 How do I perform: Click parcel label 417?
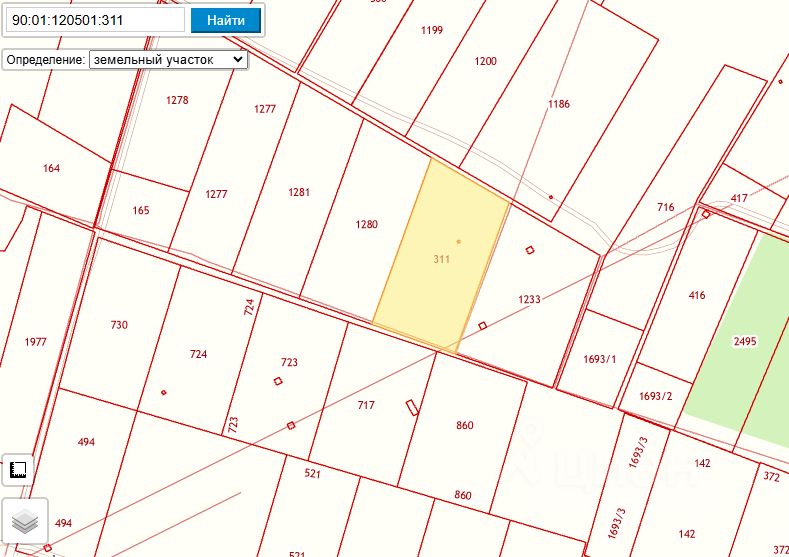coord(739,198)
